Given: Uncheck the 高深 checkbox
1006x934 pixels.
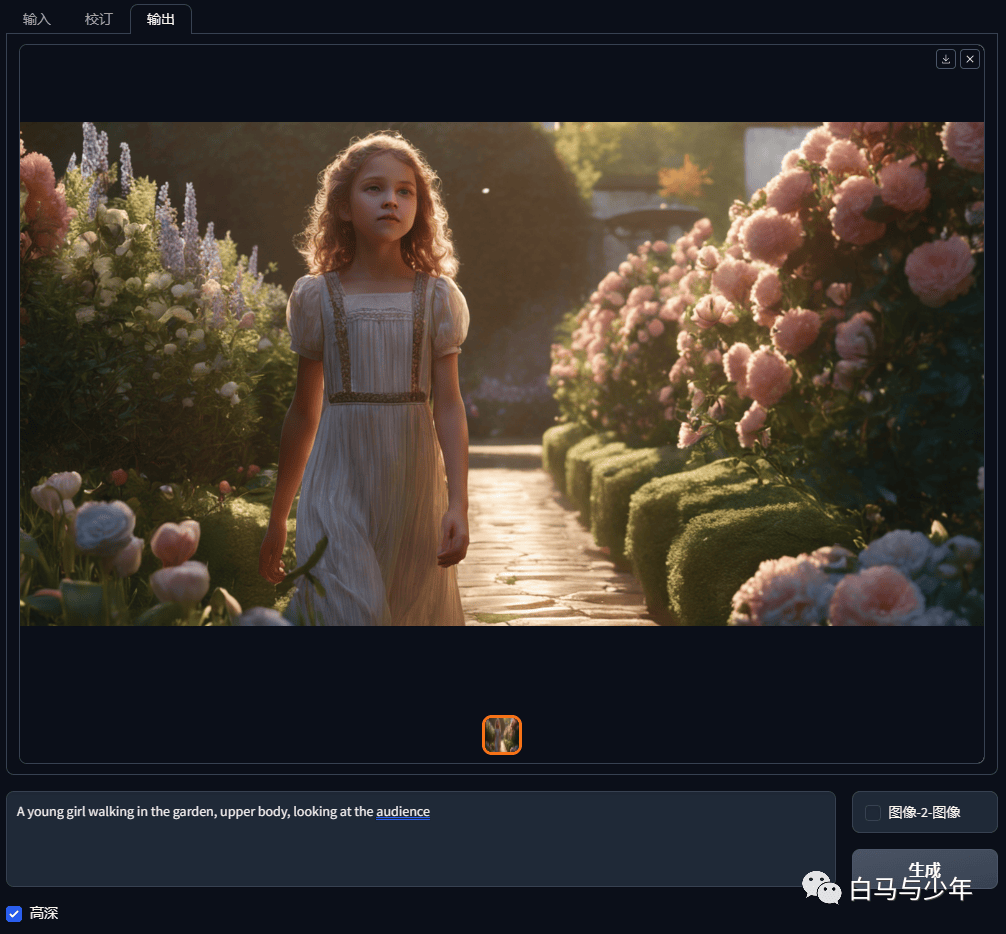Looking at the screenshot, I should point(13,913).
